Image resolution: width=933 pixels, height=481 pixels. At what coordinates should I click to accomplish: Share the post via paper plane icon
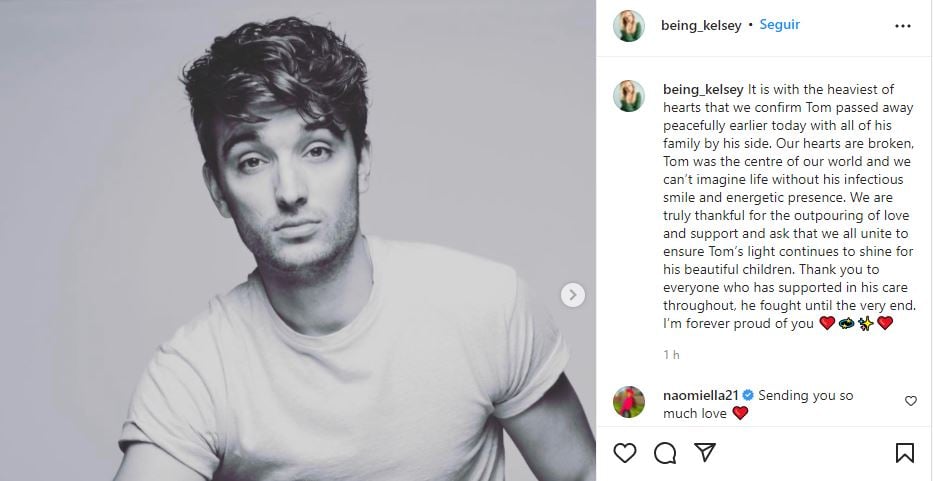704,453
